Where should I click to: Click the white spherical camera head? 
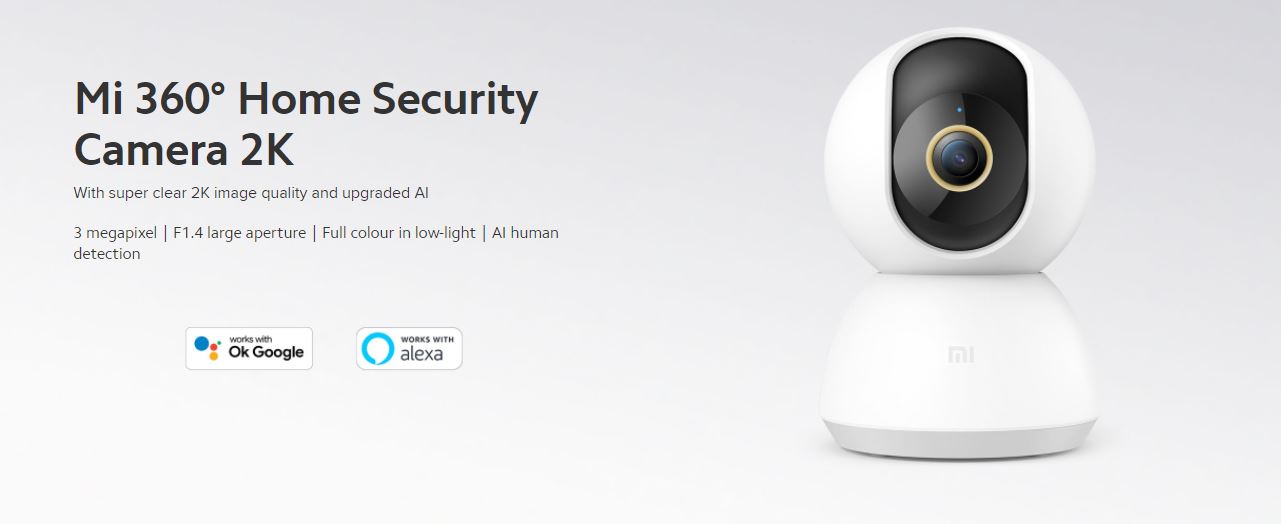click(x=959, y=152)
